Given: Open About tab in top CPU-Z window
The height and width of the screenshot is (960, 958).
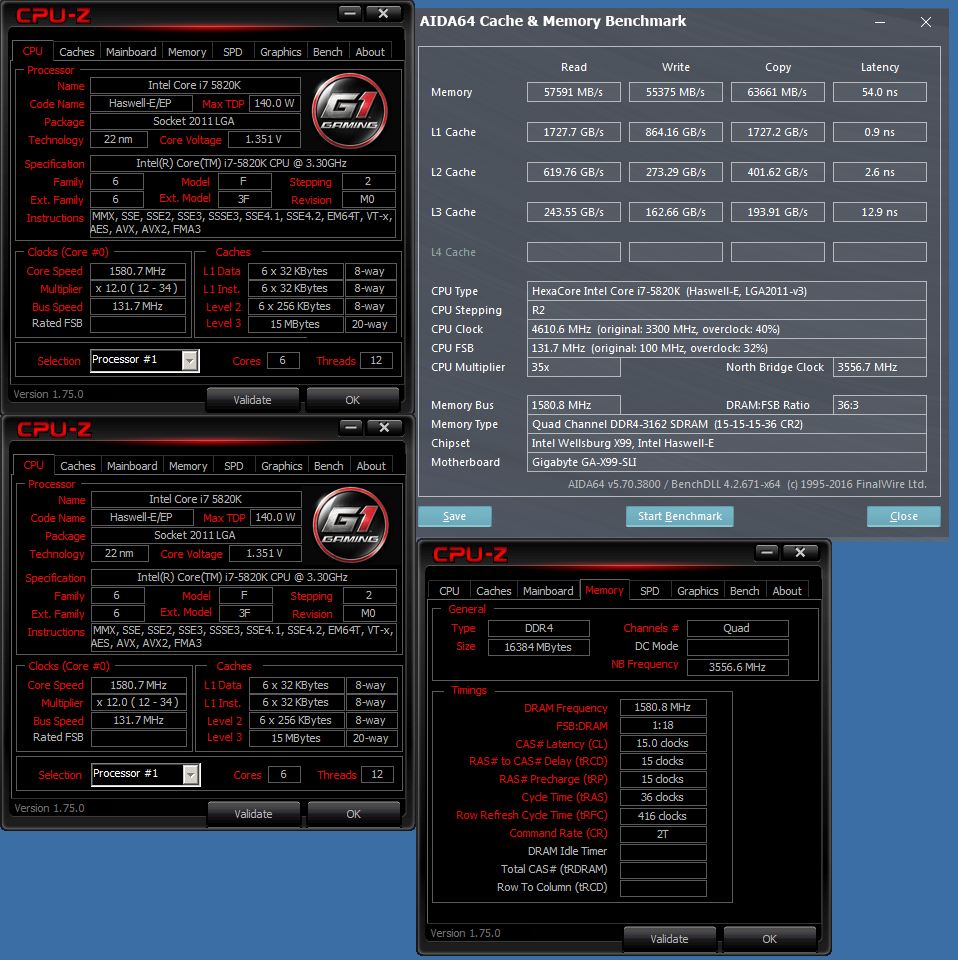Looking at the screenshot, I should (x=370, y=52).
